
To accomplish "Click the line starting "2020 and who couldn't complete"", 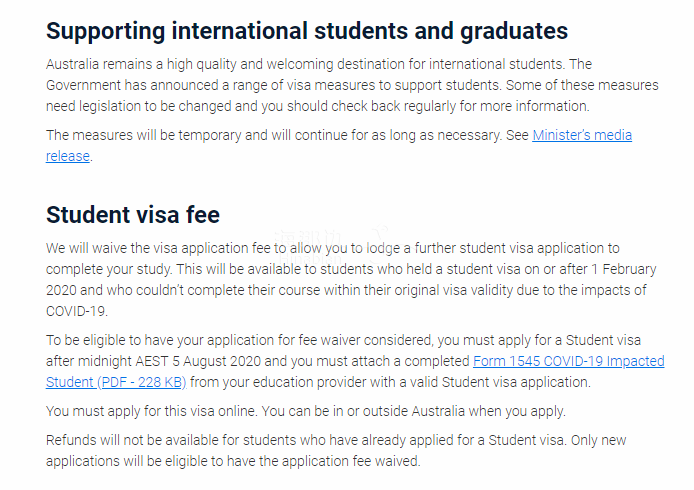I will pyautogui.click(x=346, y=290).
